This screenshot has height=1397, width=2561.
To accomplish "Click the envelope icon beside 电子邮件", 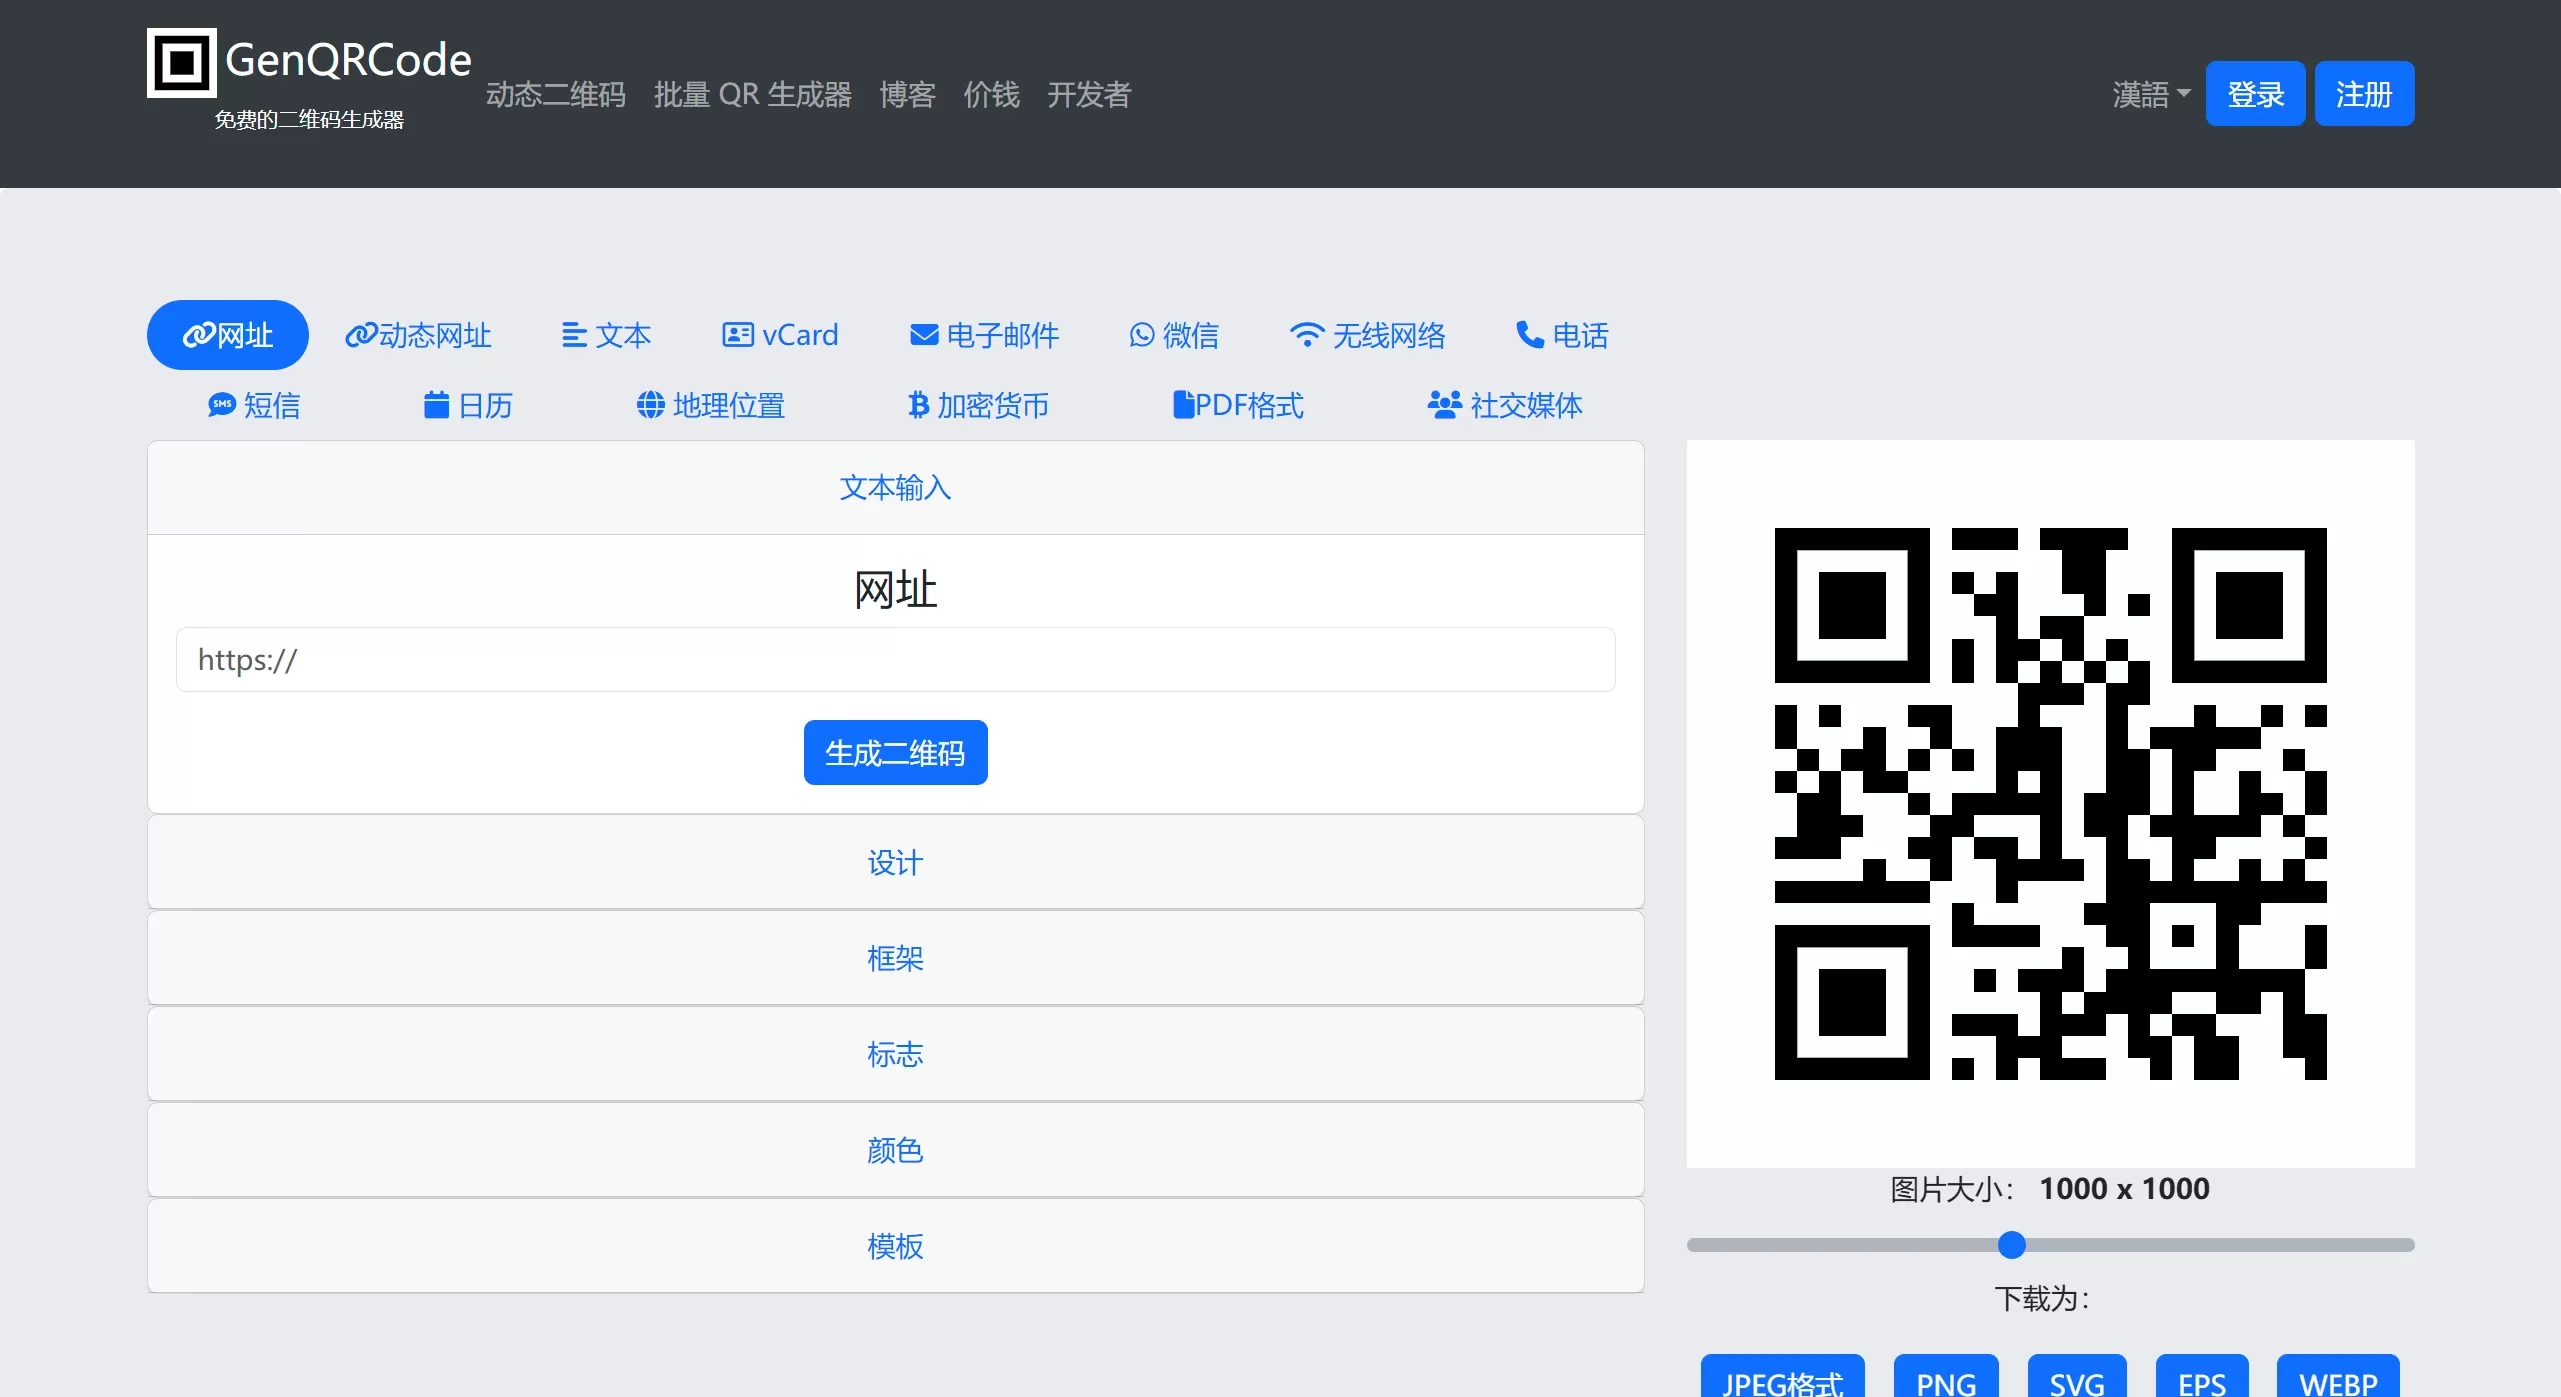I will click(924, 335).
